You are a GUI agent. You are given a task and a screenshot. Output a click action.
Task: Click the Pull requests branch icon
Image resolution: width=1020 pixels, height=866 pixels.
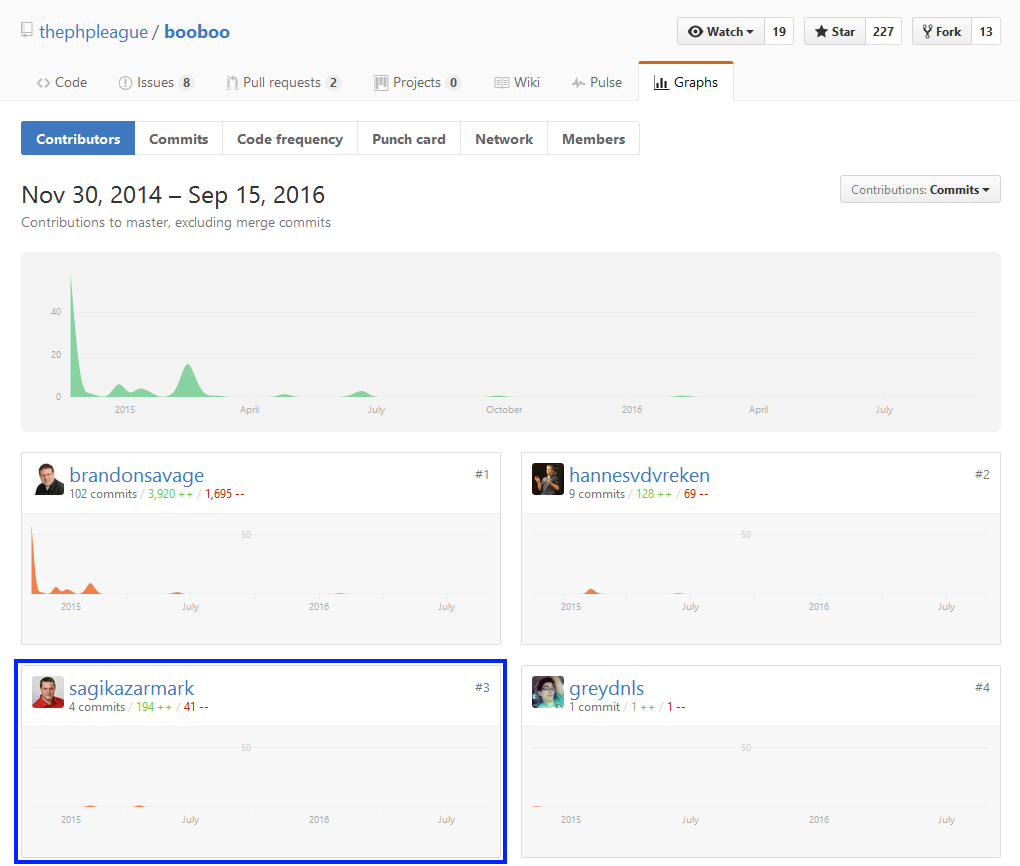point(232,83)
